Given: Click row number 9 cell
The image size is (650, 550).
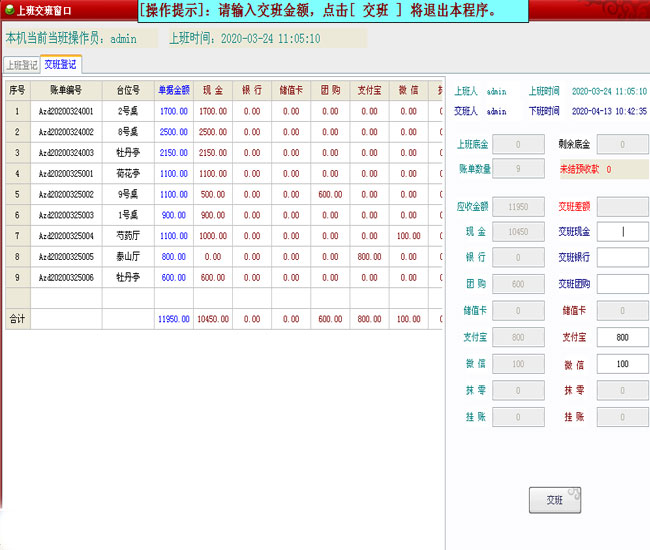Looking at the screenshot, I should click(x=17, y=277).
